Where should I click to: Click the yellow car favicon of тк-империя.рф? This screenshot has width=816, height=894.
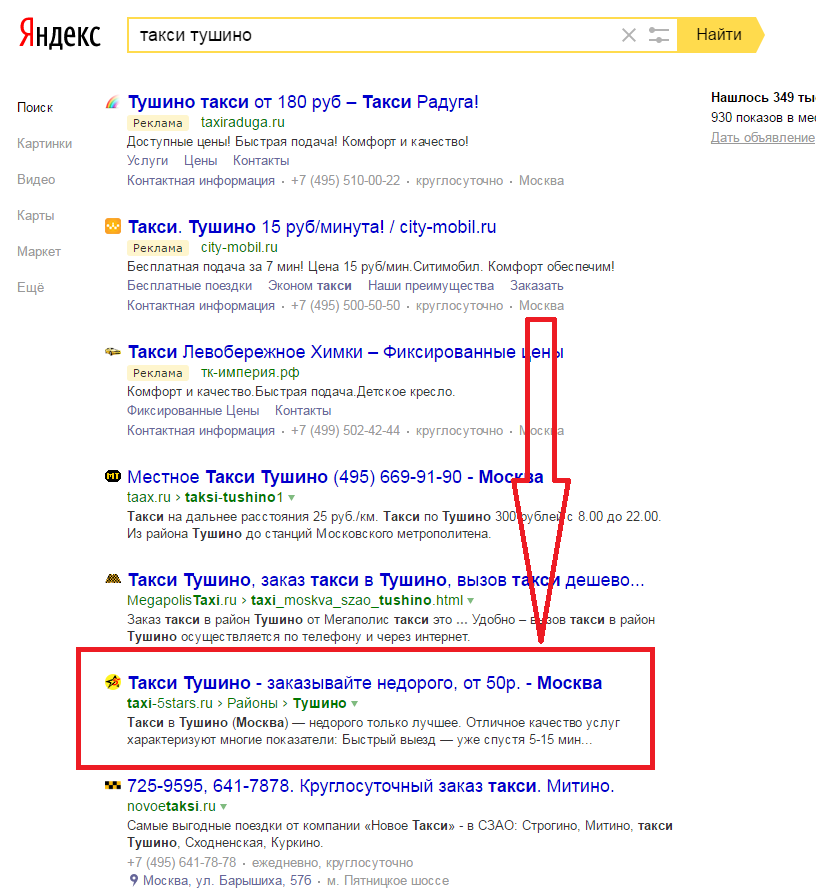tap(113, 352)
